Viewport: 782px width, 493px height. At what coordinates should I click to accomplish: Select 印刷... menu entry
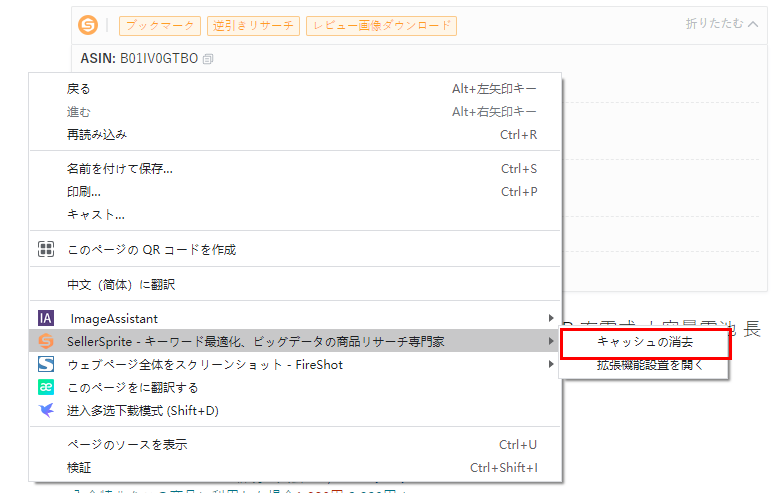click(x=295, y=191)
